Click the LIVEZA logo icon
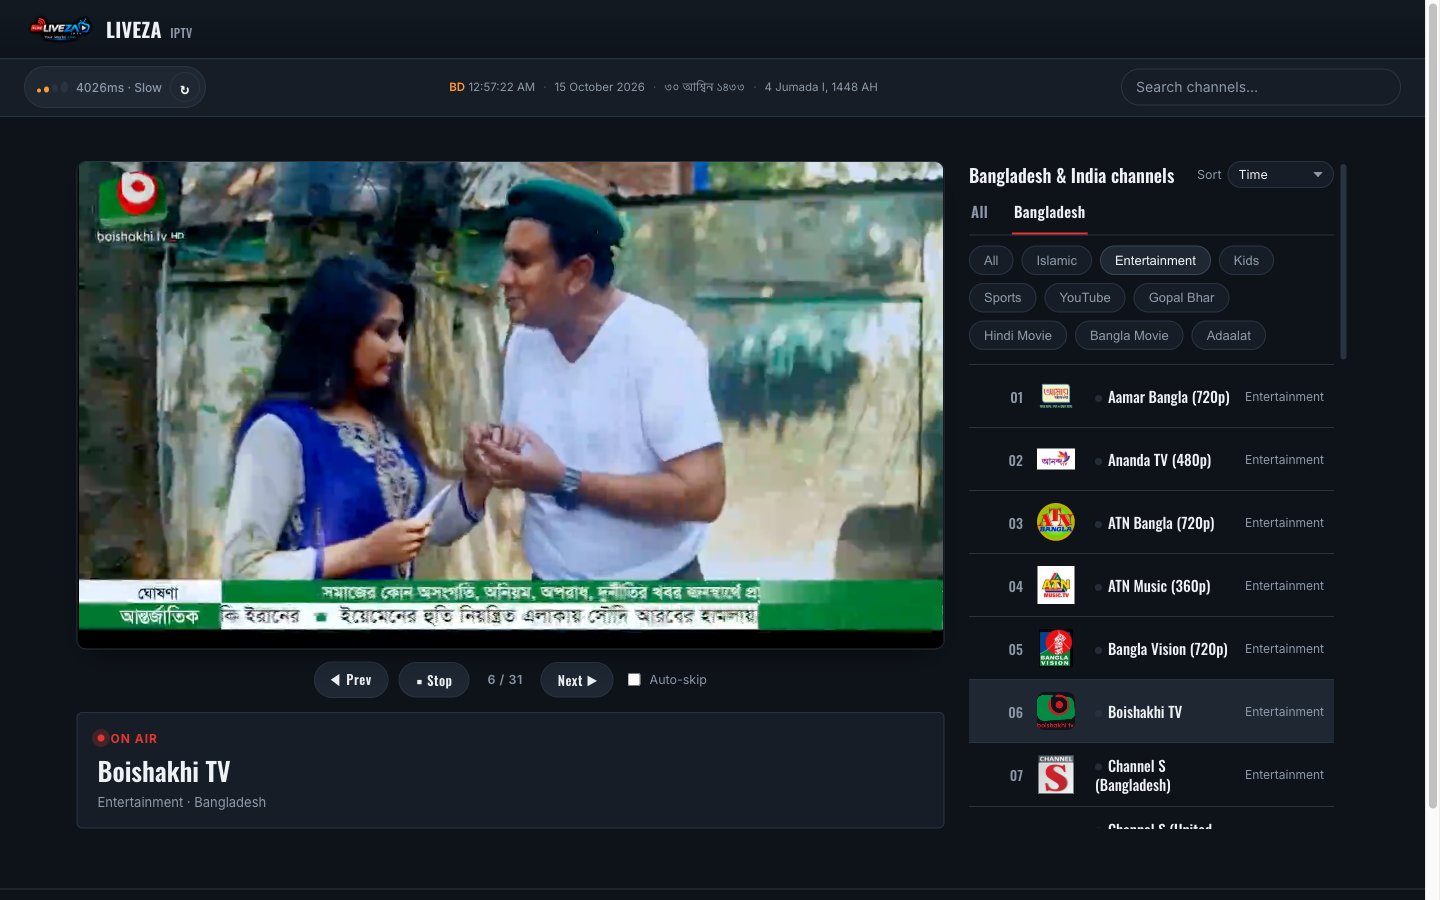The width and height of the screenshot is (1440, 900). (x=60, y=29)
